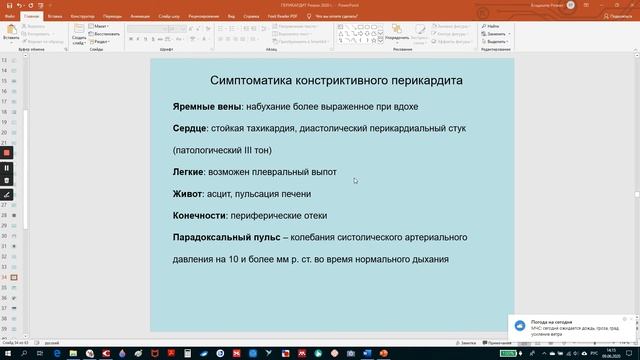This screenshot has width=640, height=360.
Task: Open the Макет layout dropdown
Action: coord(98,26)
